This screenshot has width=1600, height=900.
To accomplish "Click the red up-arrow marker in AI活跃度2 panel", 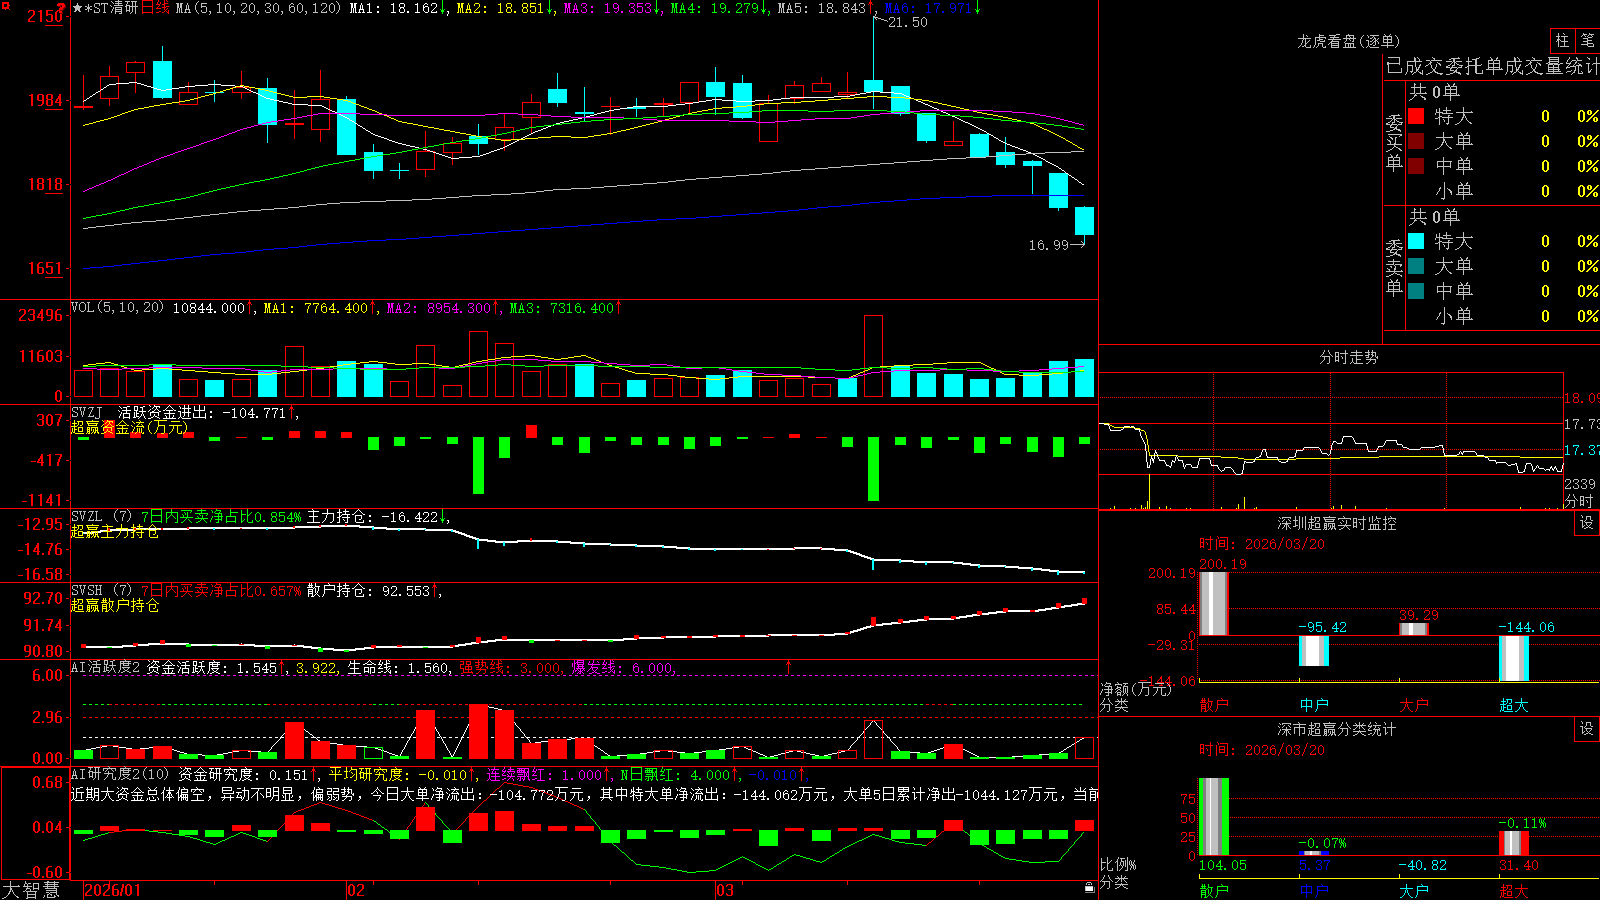I will pyautogui.click(x=789, y=666).
